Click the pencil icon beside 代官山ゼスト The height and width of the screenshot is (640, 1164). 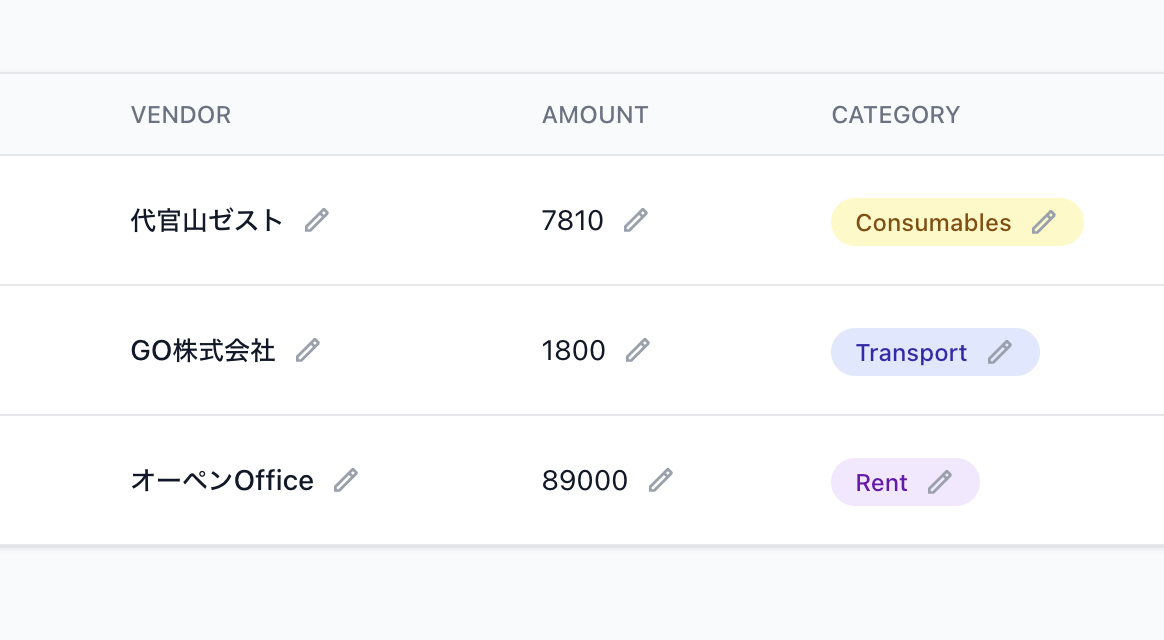coord(317,220)
